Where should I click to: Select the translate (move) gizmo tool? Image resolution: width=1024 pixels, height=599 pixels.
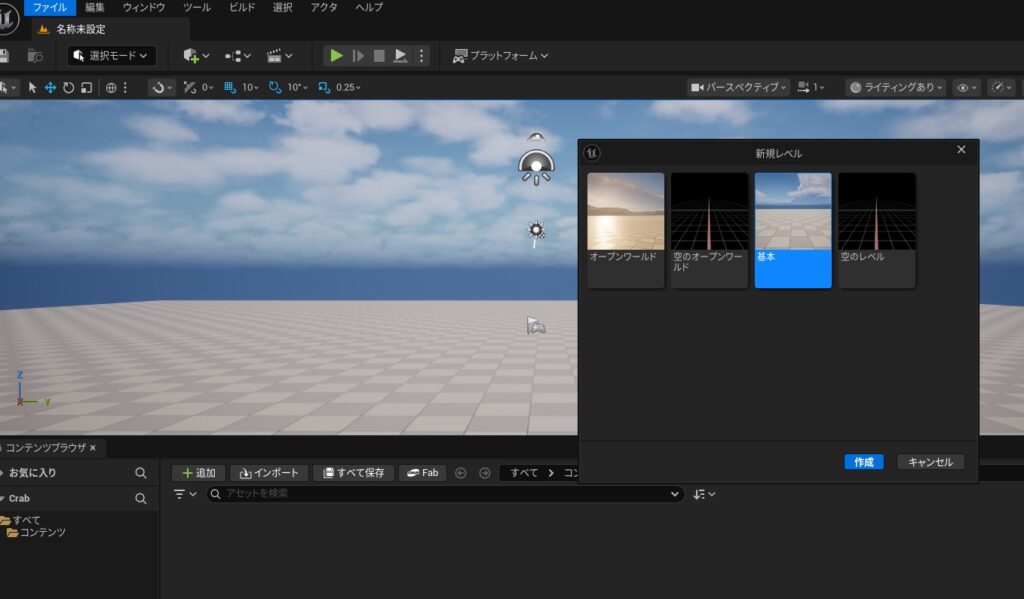click(50, 88)
